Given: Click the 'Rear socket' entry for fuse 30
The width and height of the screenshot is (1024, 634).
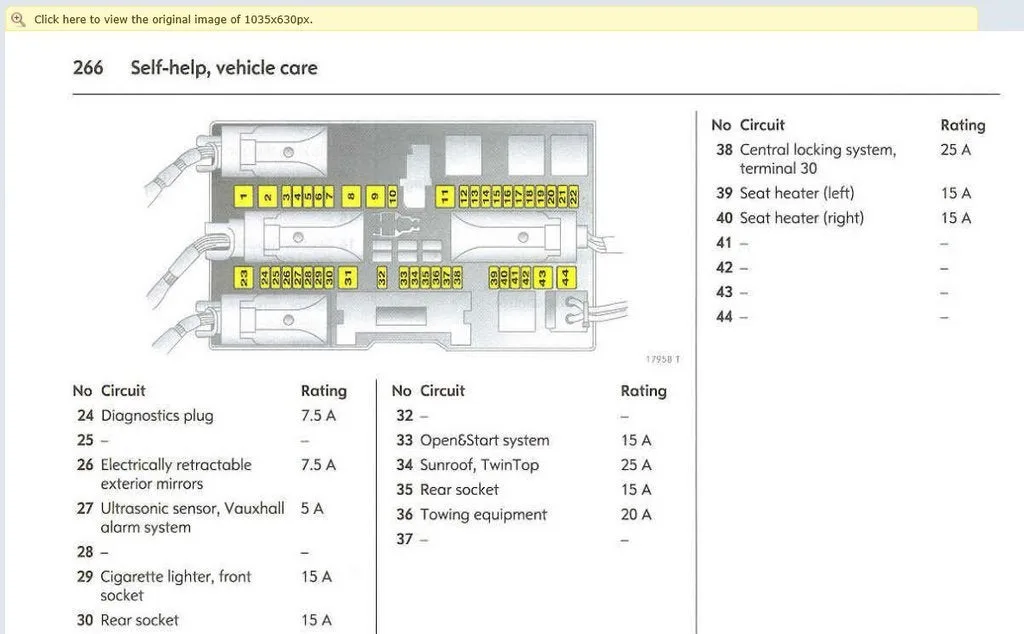Looking at the screenshot, I should (x=139, y=620).
